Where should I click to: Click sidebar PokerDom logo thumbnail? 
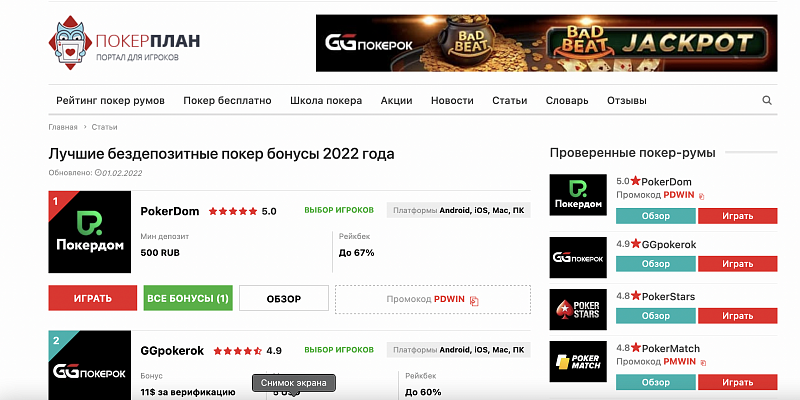tap(578, 195)
